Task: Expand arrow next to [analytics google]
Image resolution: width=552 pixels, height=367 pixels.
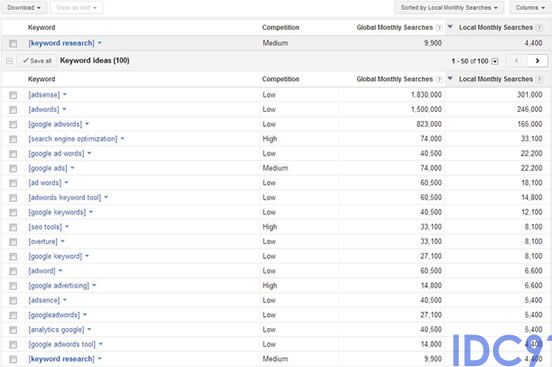Action: pyautogui.click(x=89, y=329)
